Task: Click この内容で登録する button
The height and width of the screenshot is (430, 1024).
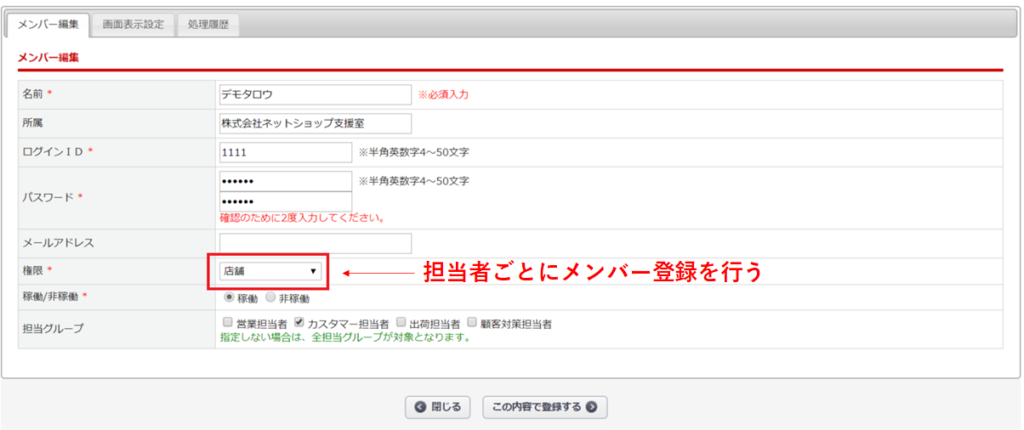Action: point(545,407)
